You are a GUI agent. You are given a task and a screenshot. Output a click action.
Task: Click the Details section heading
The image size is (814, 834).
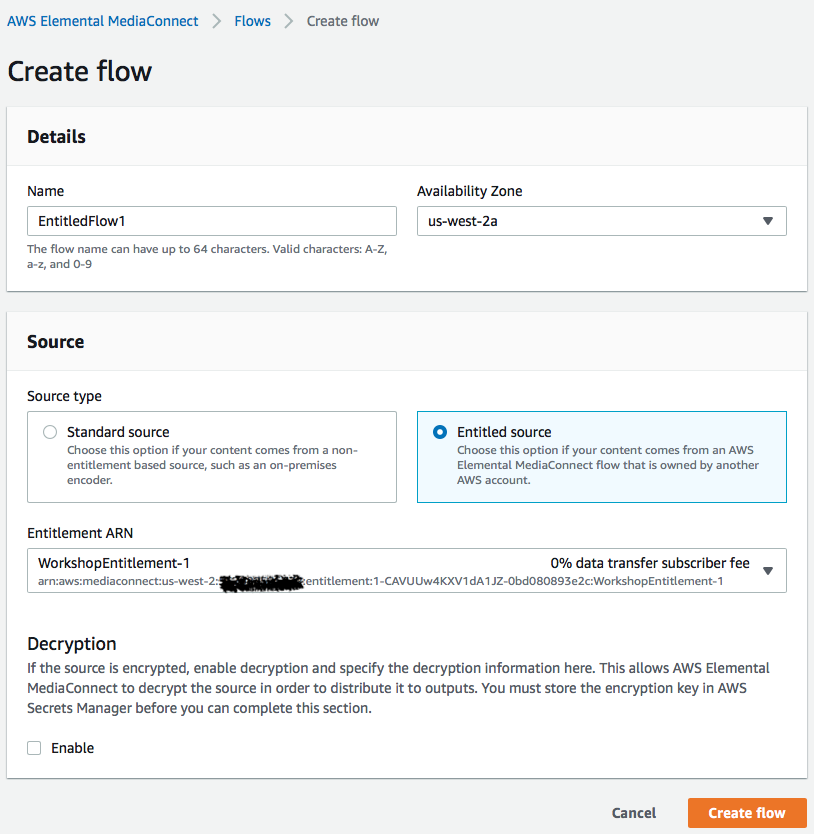click(x=56, y=137)
